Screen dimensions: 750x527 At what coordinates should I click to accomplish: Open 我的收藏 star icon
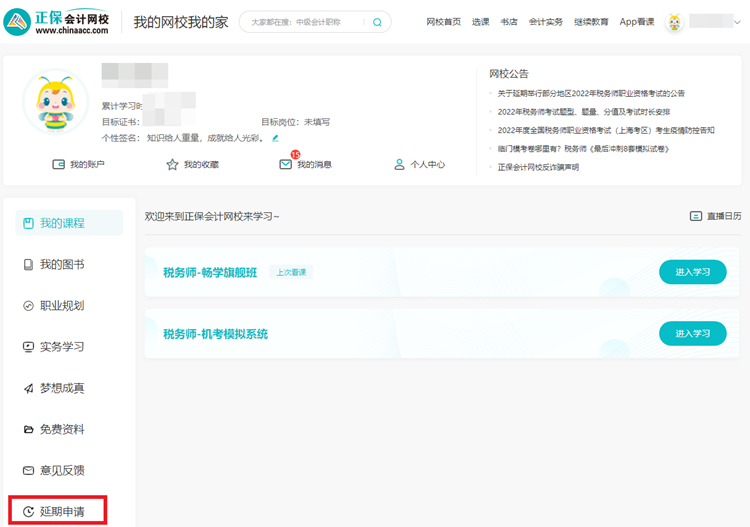(x=172, y=164)
